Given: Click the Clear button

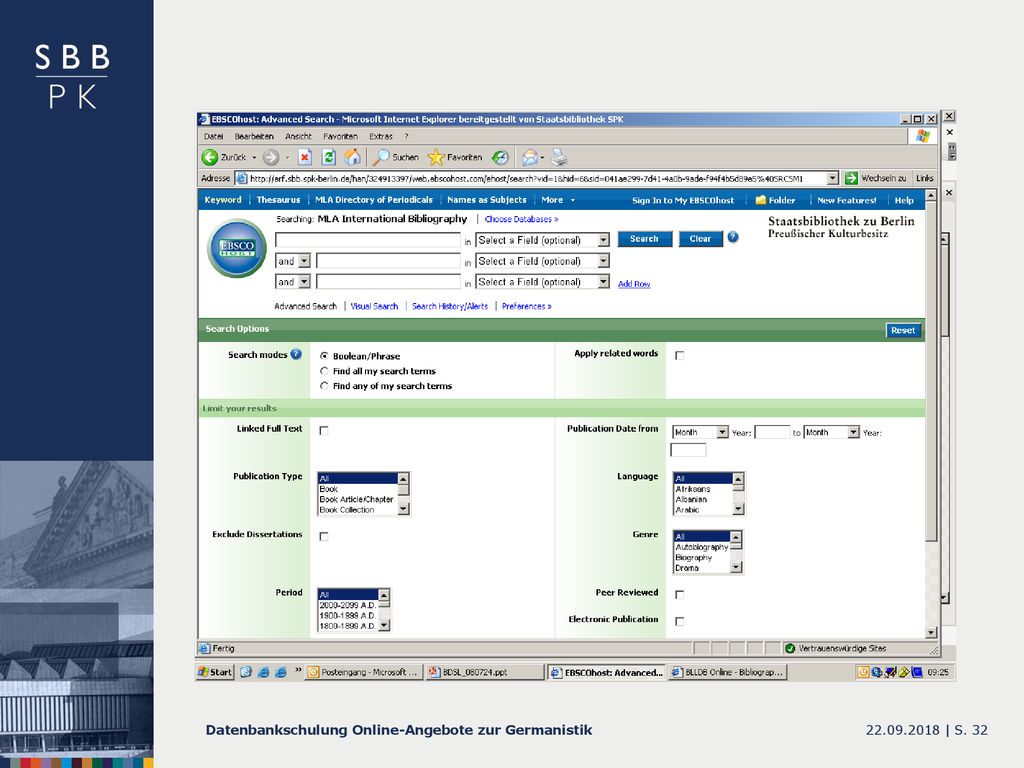Looking at the screenshot, I should tap(700, 238).
